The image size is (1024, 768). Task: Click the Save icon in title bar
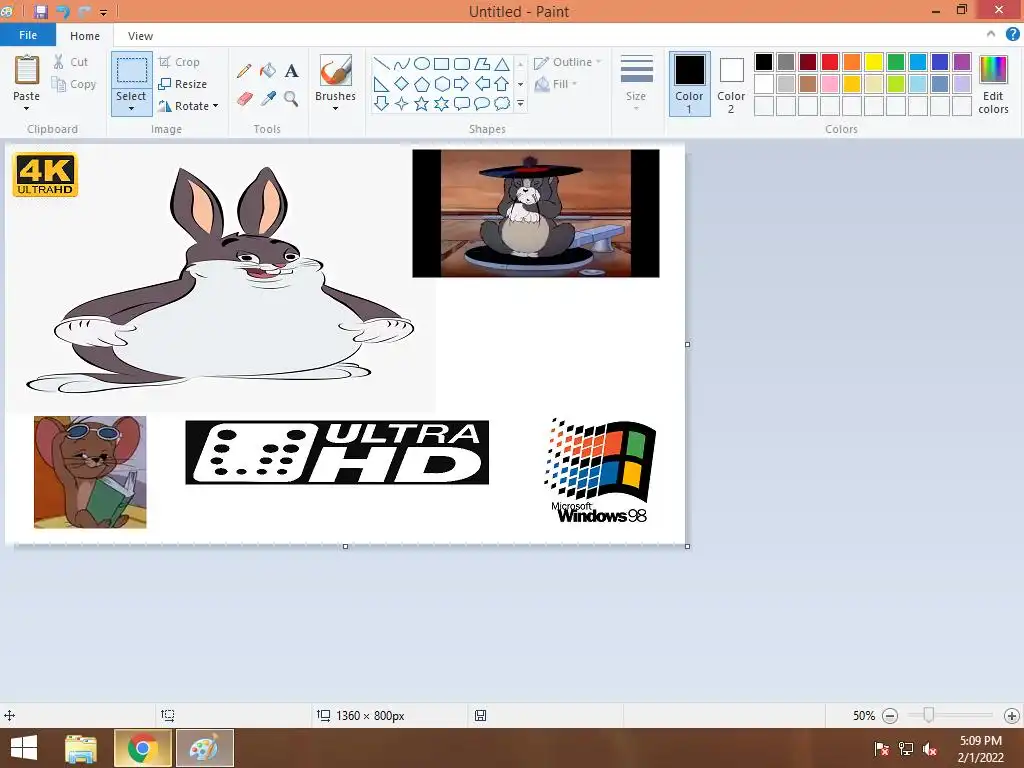coord(41,12)
